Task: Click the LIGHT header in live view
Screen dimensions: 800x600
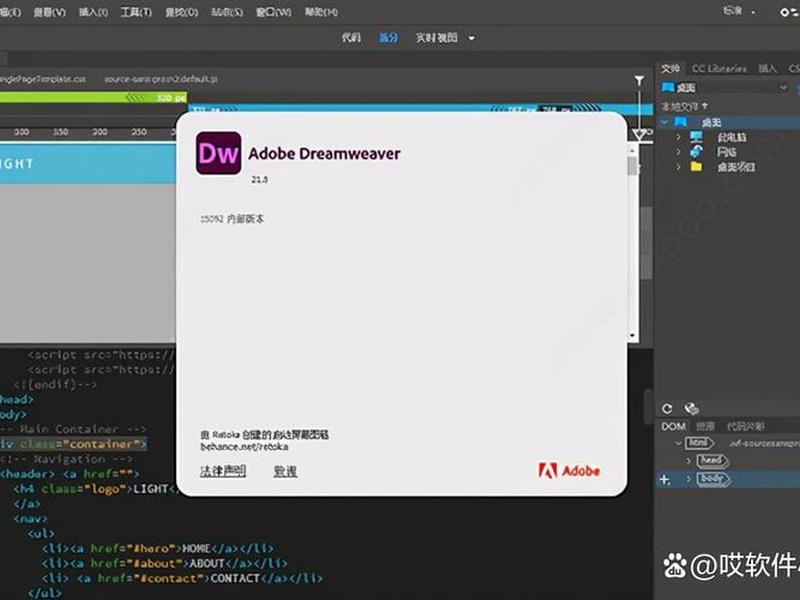Action: (17, 164)
